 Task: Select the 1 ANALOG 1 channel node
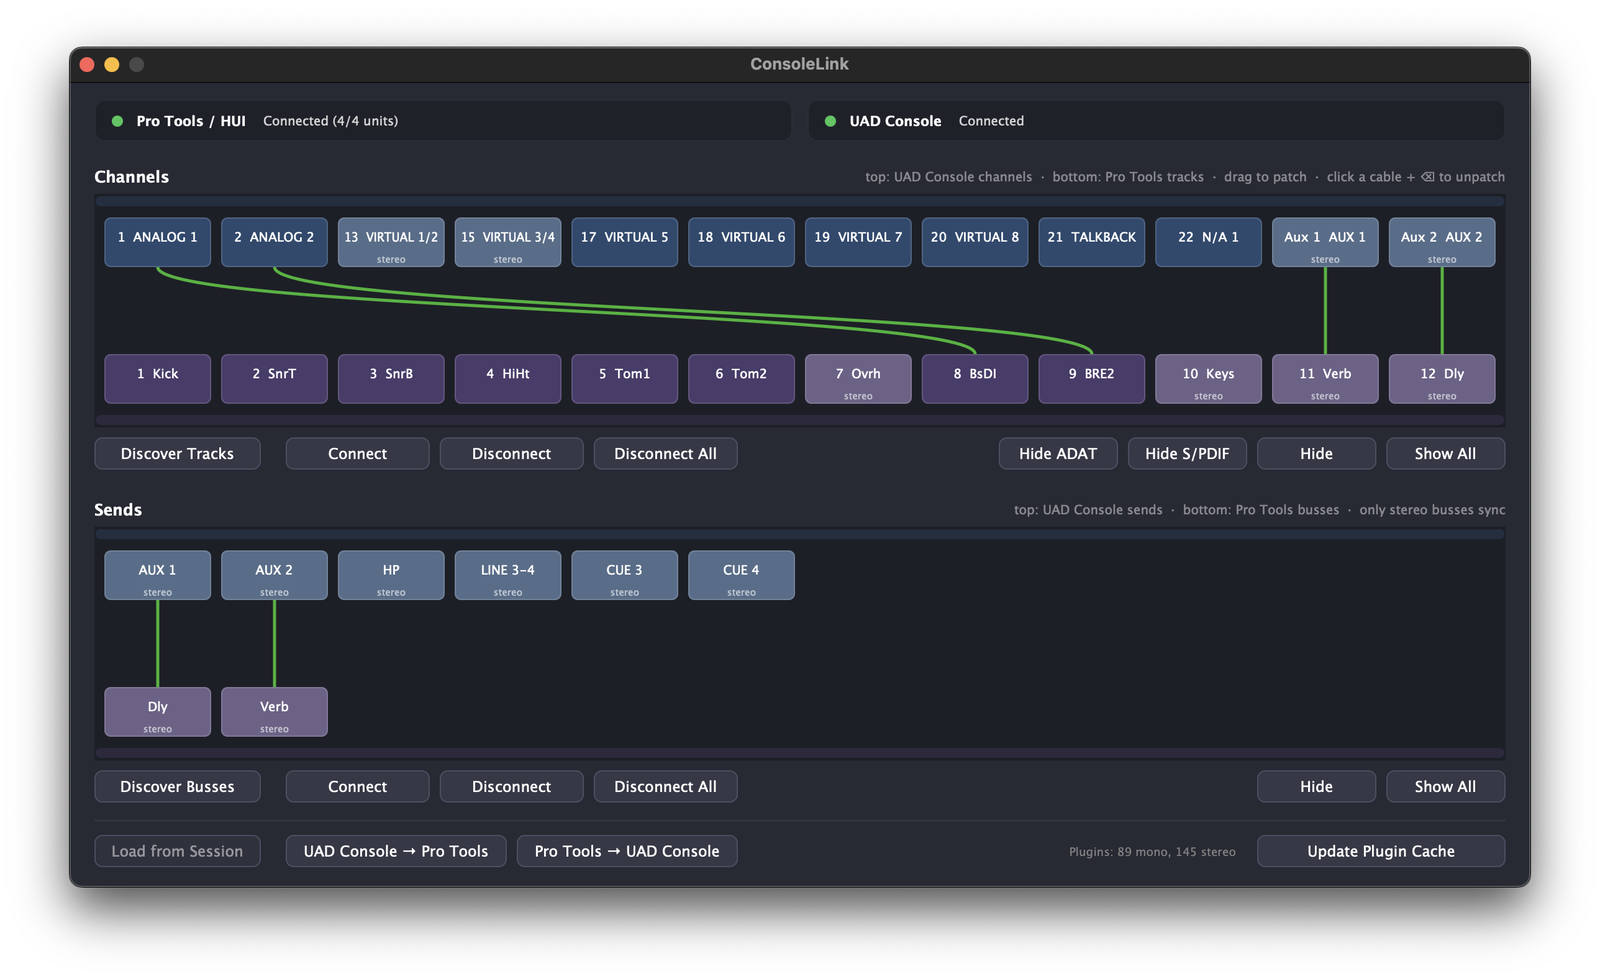pos(157,242)
